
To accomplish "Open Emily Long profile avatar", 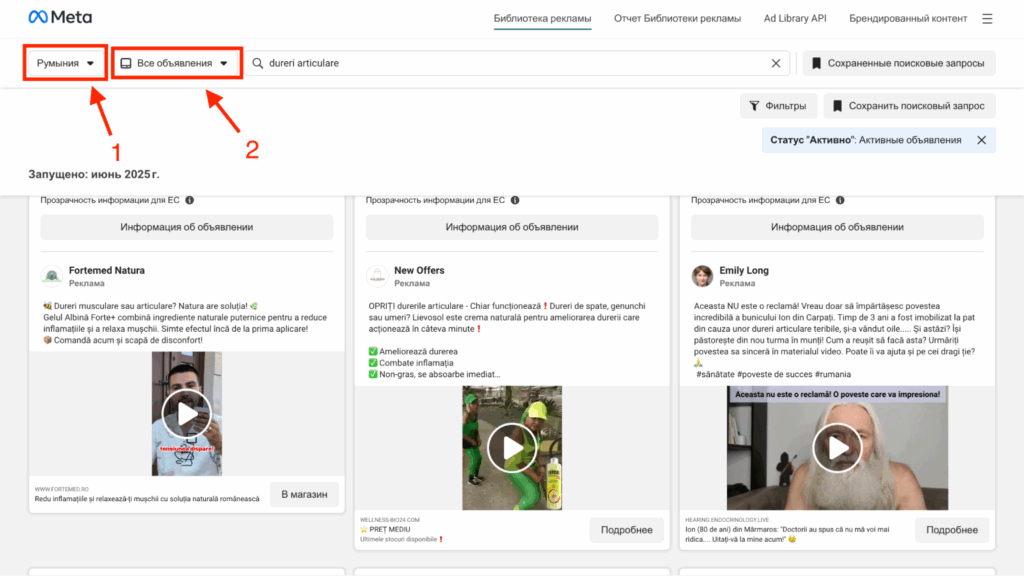I will click(x=702, y=276).
